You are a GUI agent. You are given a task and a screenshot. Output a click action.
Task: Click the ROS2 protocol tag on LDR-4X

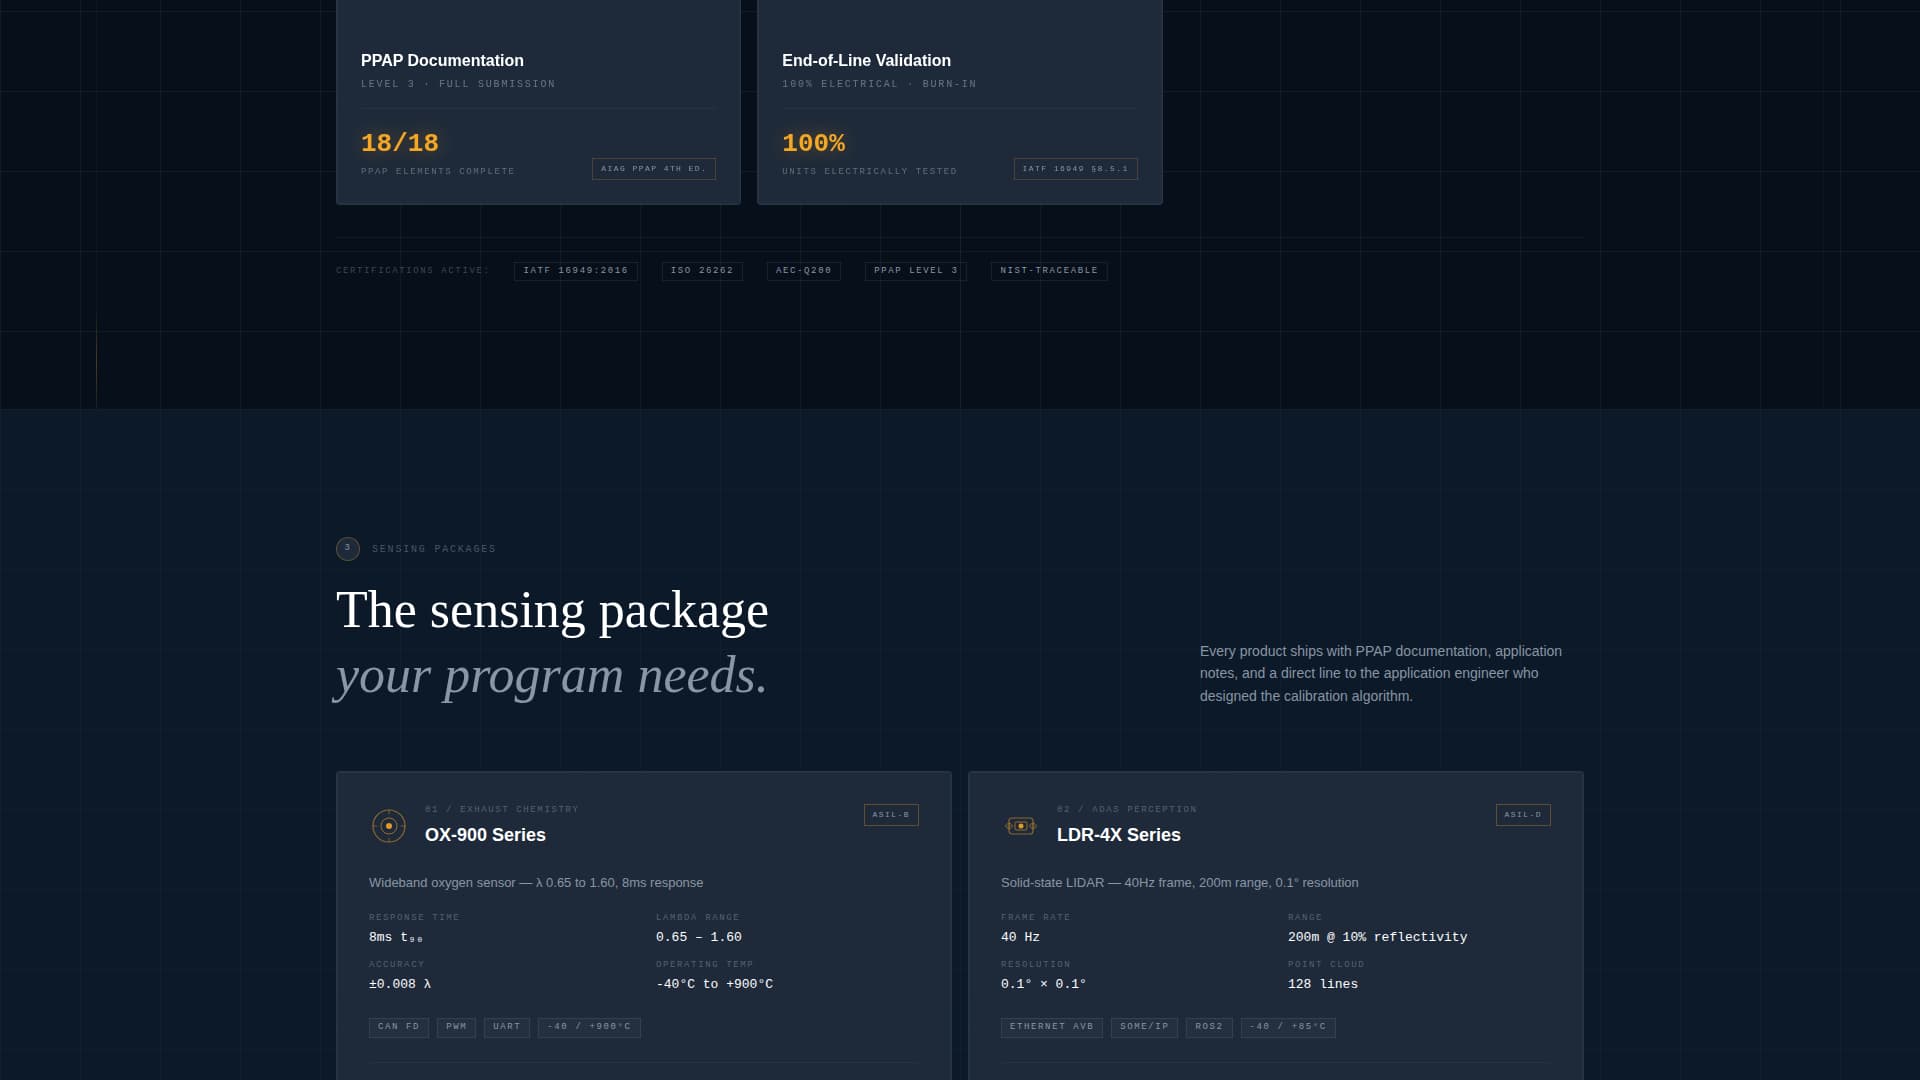(x=1209, y=1027)
